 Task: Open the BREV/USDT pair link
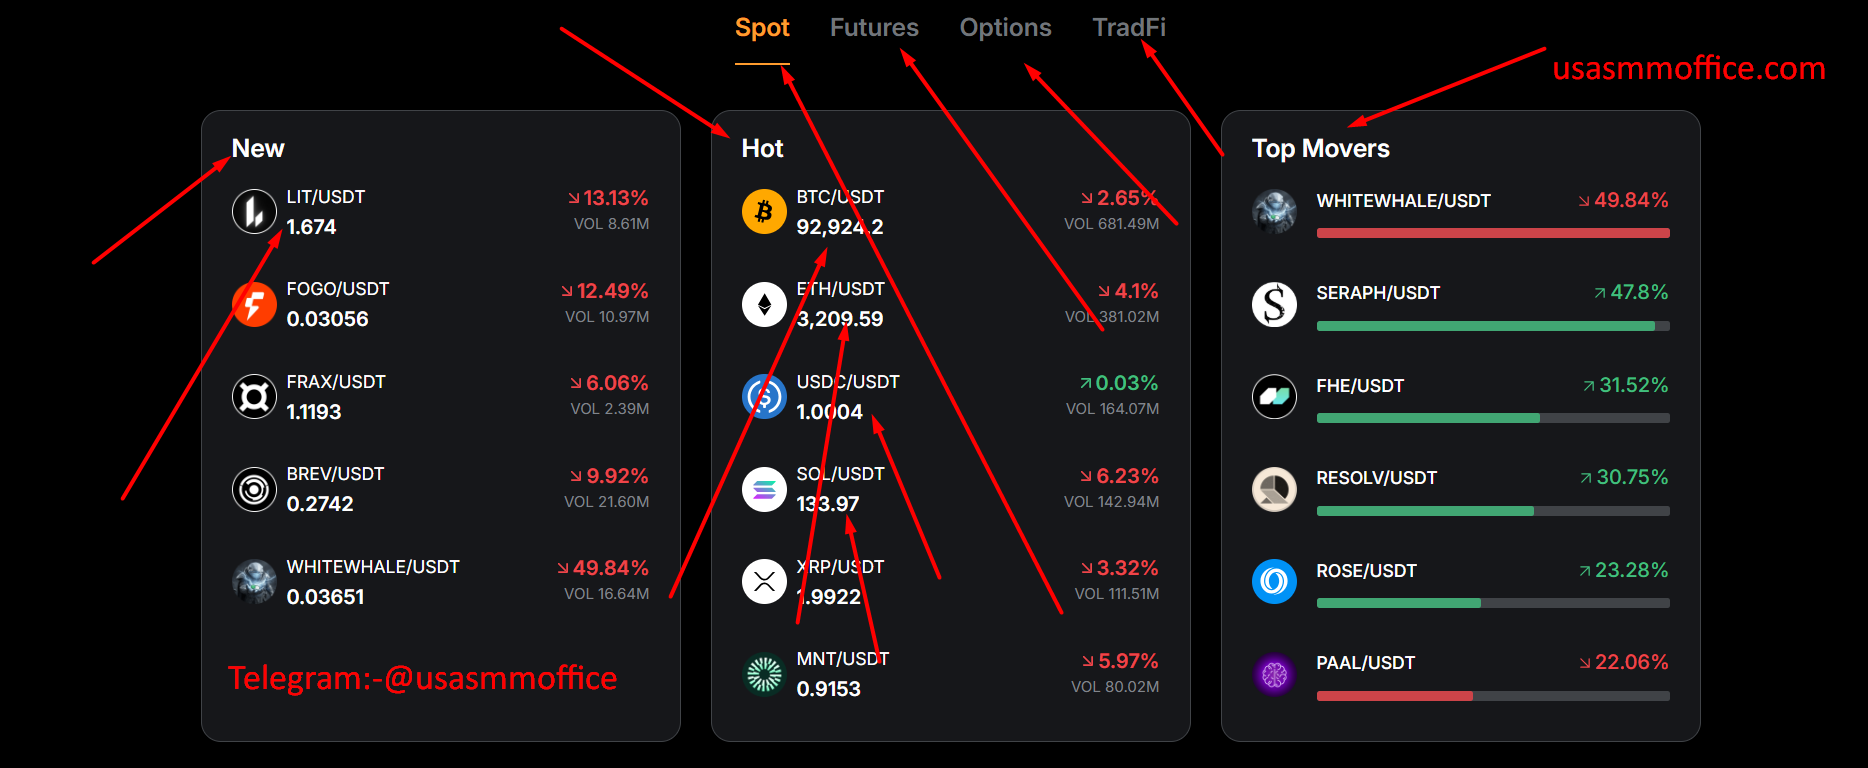(335, 474)
